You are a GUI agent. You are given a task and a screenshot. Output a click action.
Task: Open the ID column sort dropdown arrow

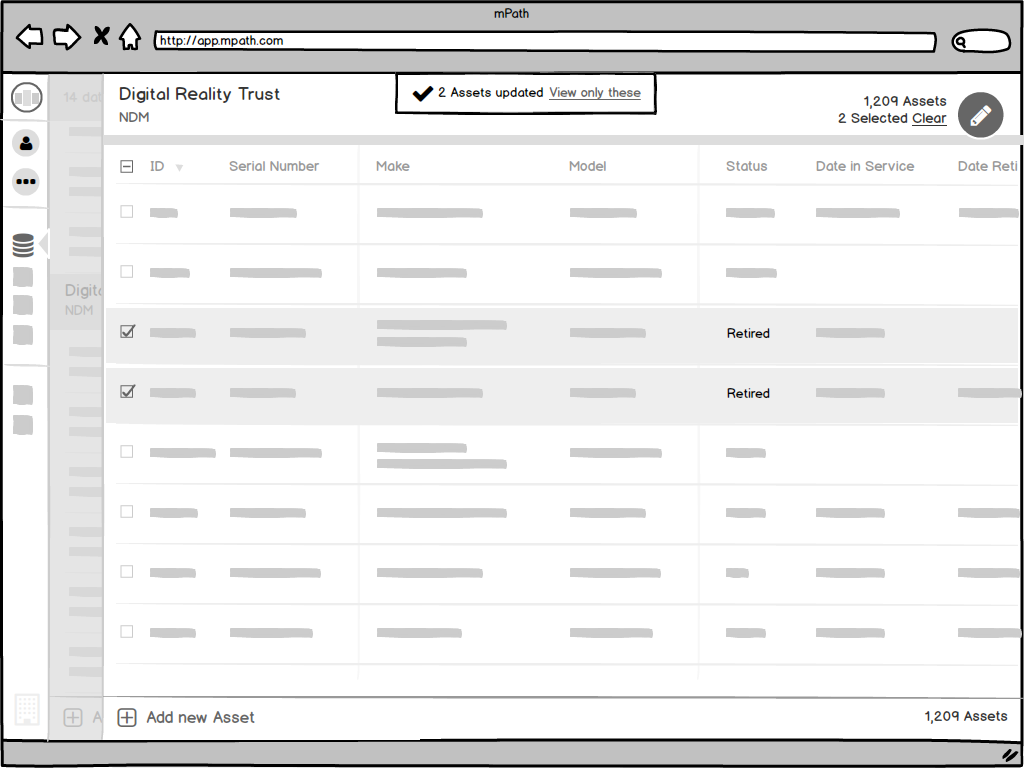(179, 168)
